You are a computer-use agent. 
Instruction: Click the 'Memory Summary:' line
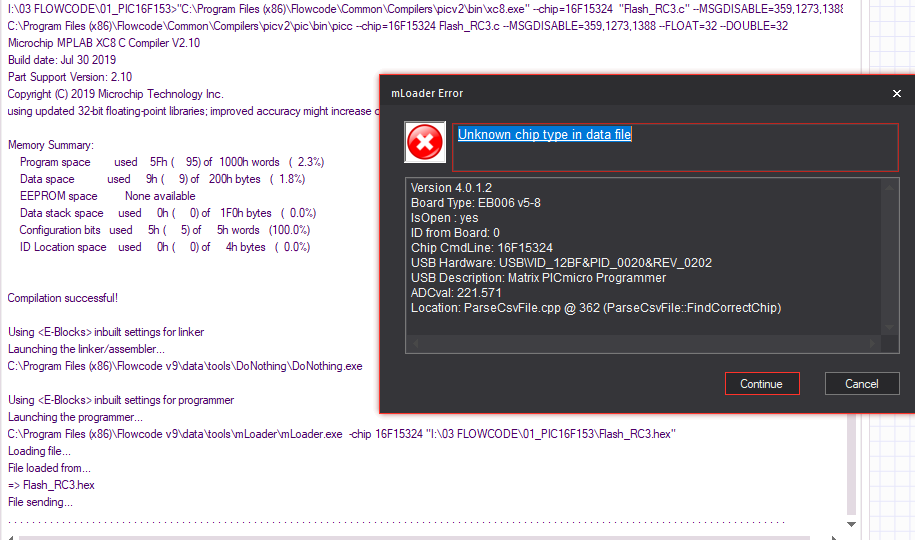tap(51, 145)
